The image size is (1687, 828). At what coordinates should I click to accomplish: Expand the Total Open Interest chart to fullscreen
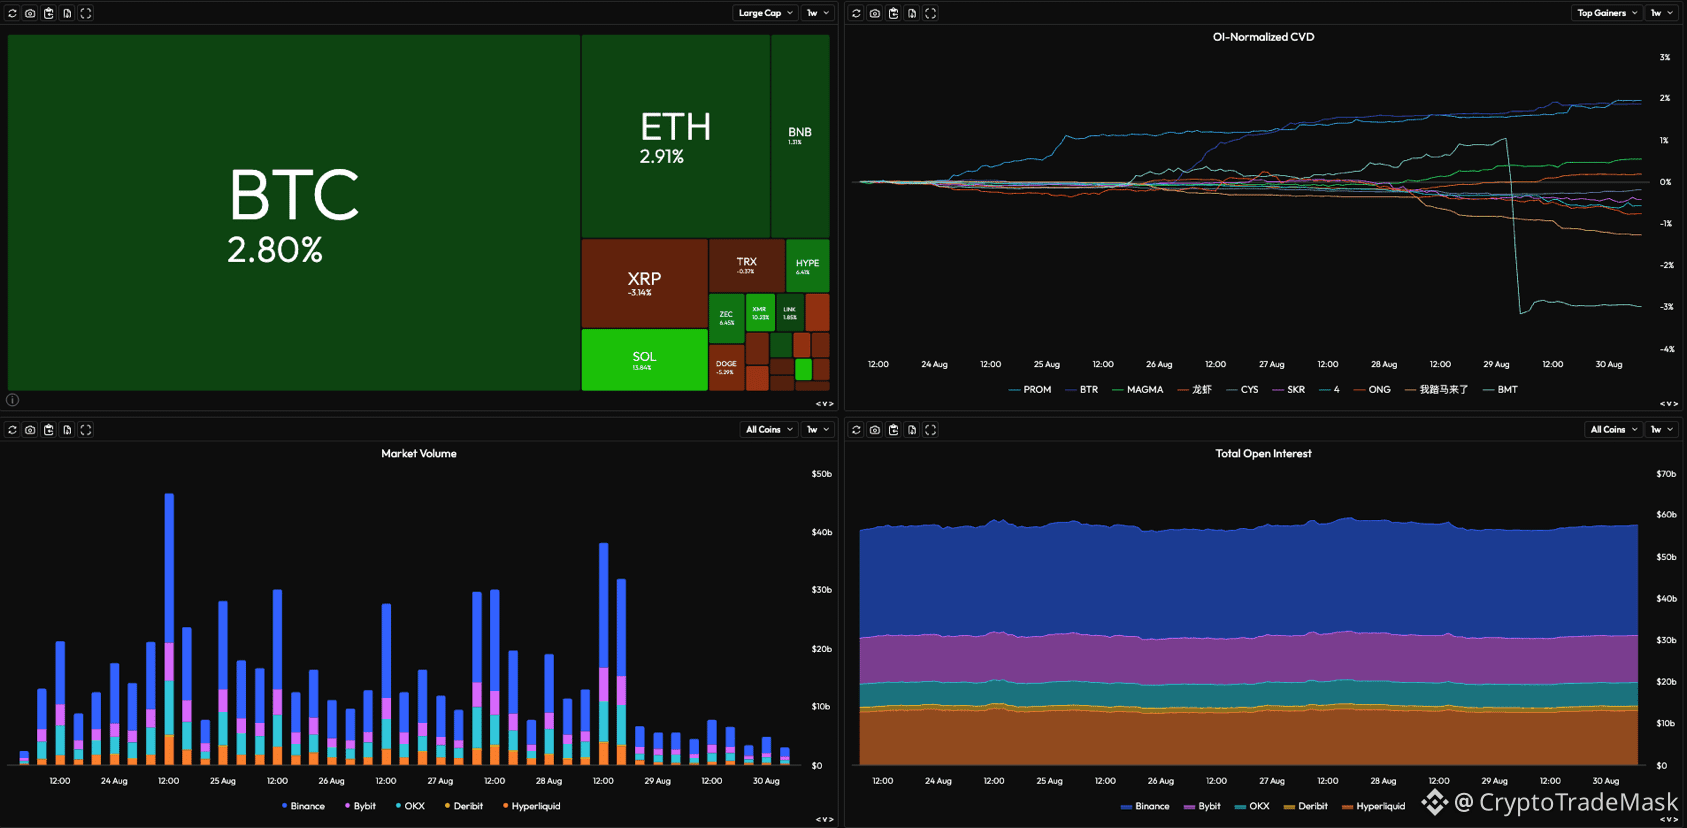(930, 430)
